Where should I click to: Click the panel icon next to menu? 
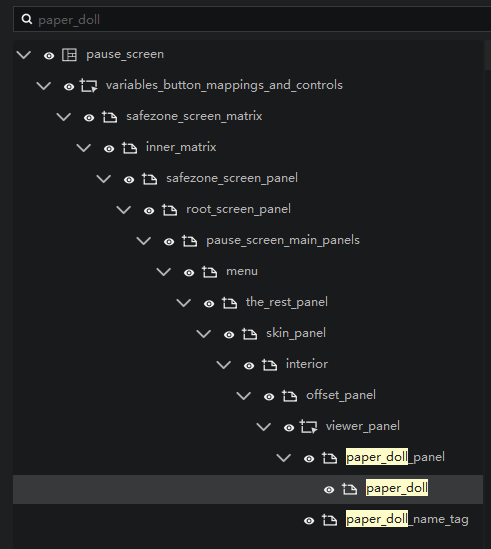(209, 272)
